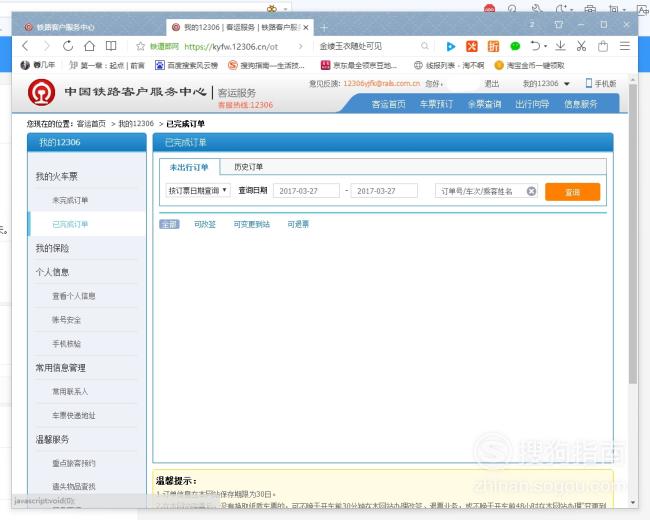Click the undo arrow toolbar icon
Screen dimensions: 650x520
click(535, 46)
